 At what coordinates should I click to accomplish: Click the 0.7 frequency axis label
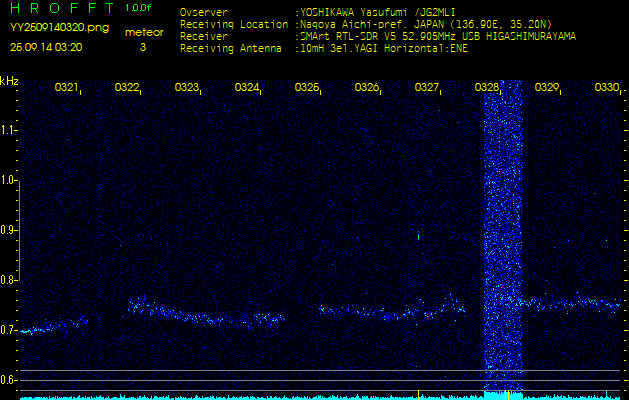[9, 330]
